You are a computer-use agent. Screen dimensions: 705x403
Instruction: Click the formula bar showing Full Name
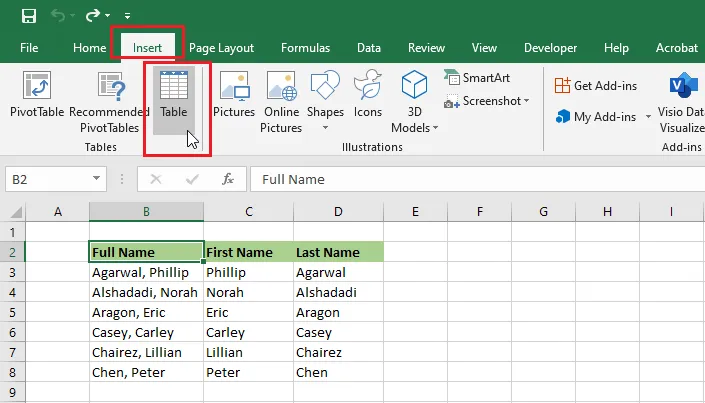(x=477, y=179)
